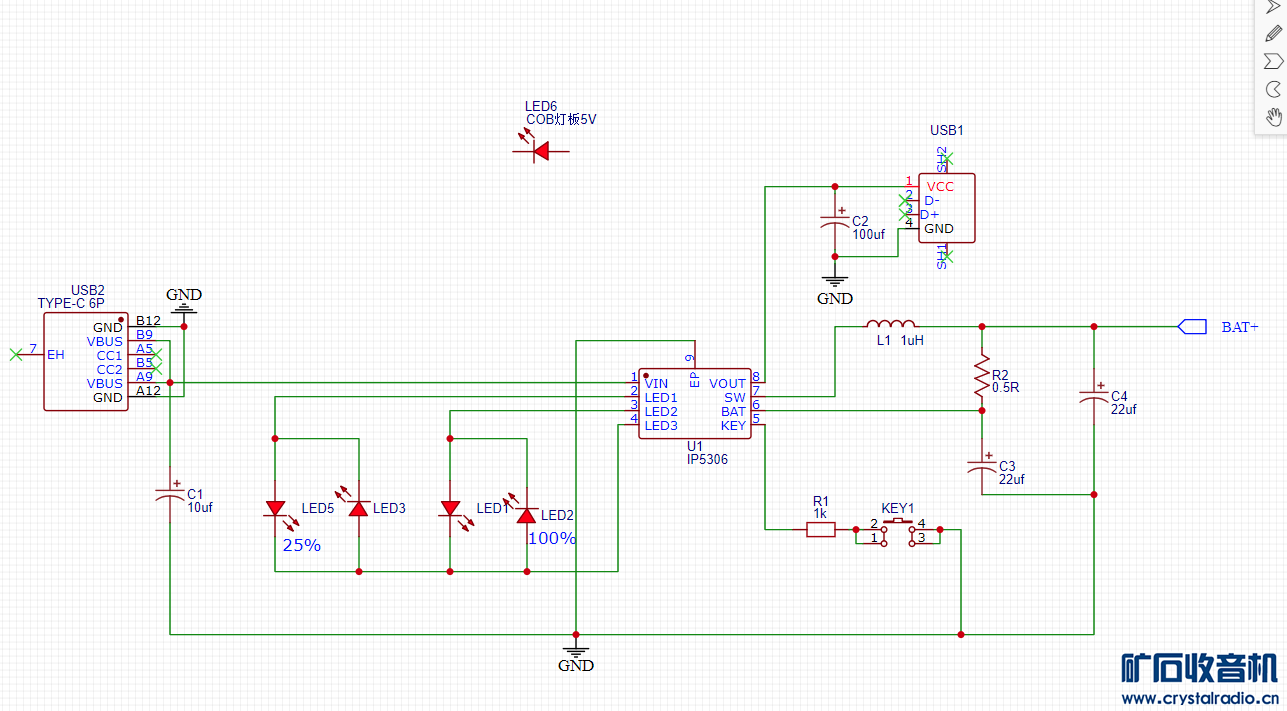
Task: Click the '1k' value of R1
Action: pyautogui.click(x=820, y=513)
